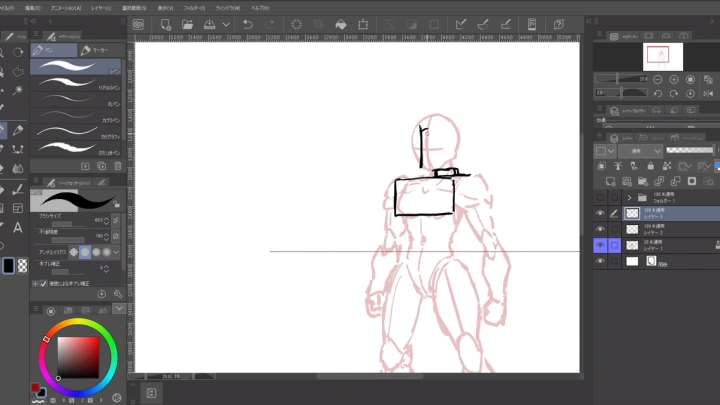Click the Clear (spinning circle) icon in command bar

point(297,24)
